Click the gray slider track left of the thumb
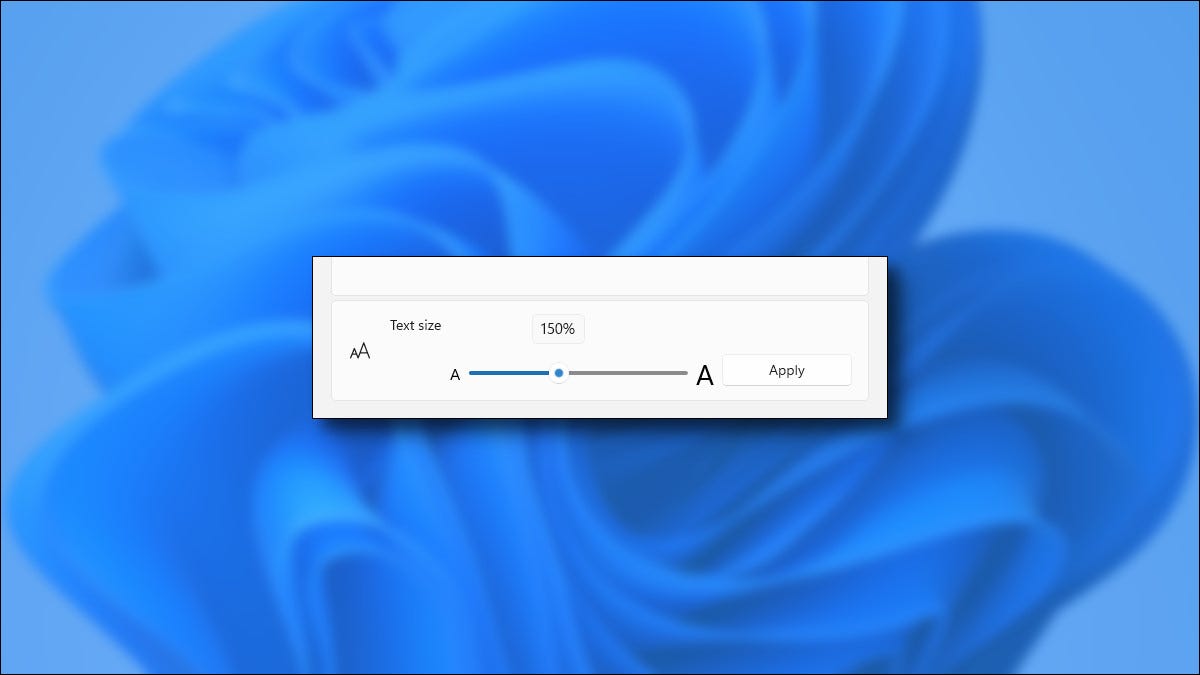This screenshot has height=675, width=1200. tap(510, 373)
